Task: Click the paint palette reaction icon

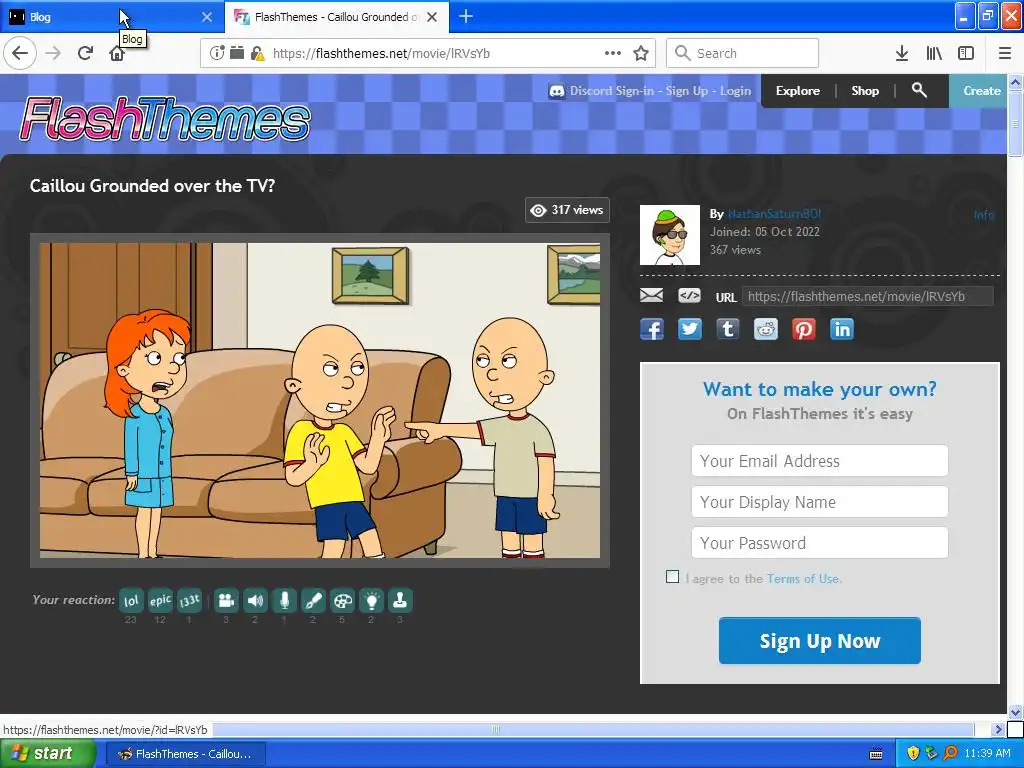Action: coord(342,600)
